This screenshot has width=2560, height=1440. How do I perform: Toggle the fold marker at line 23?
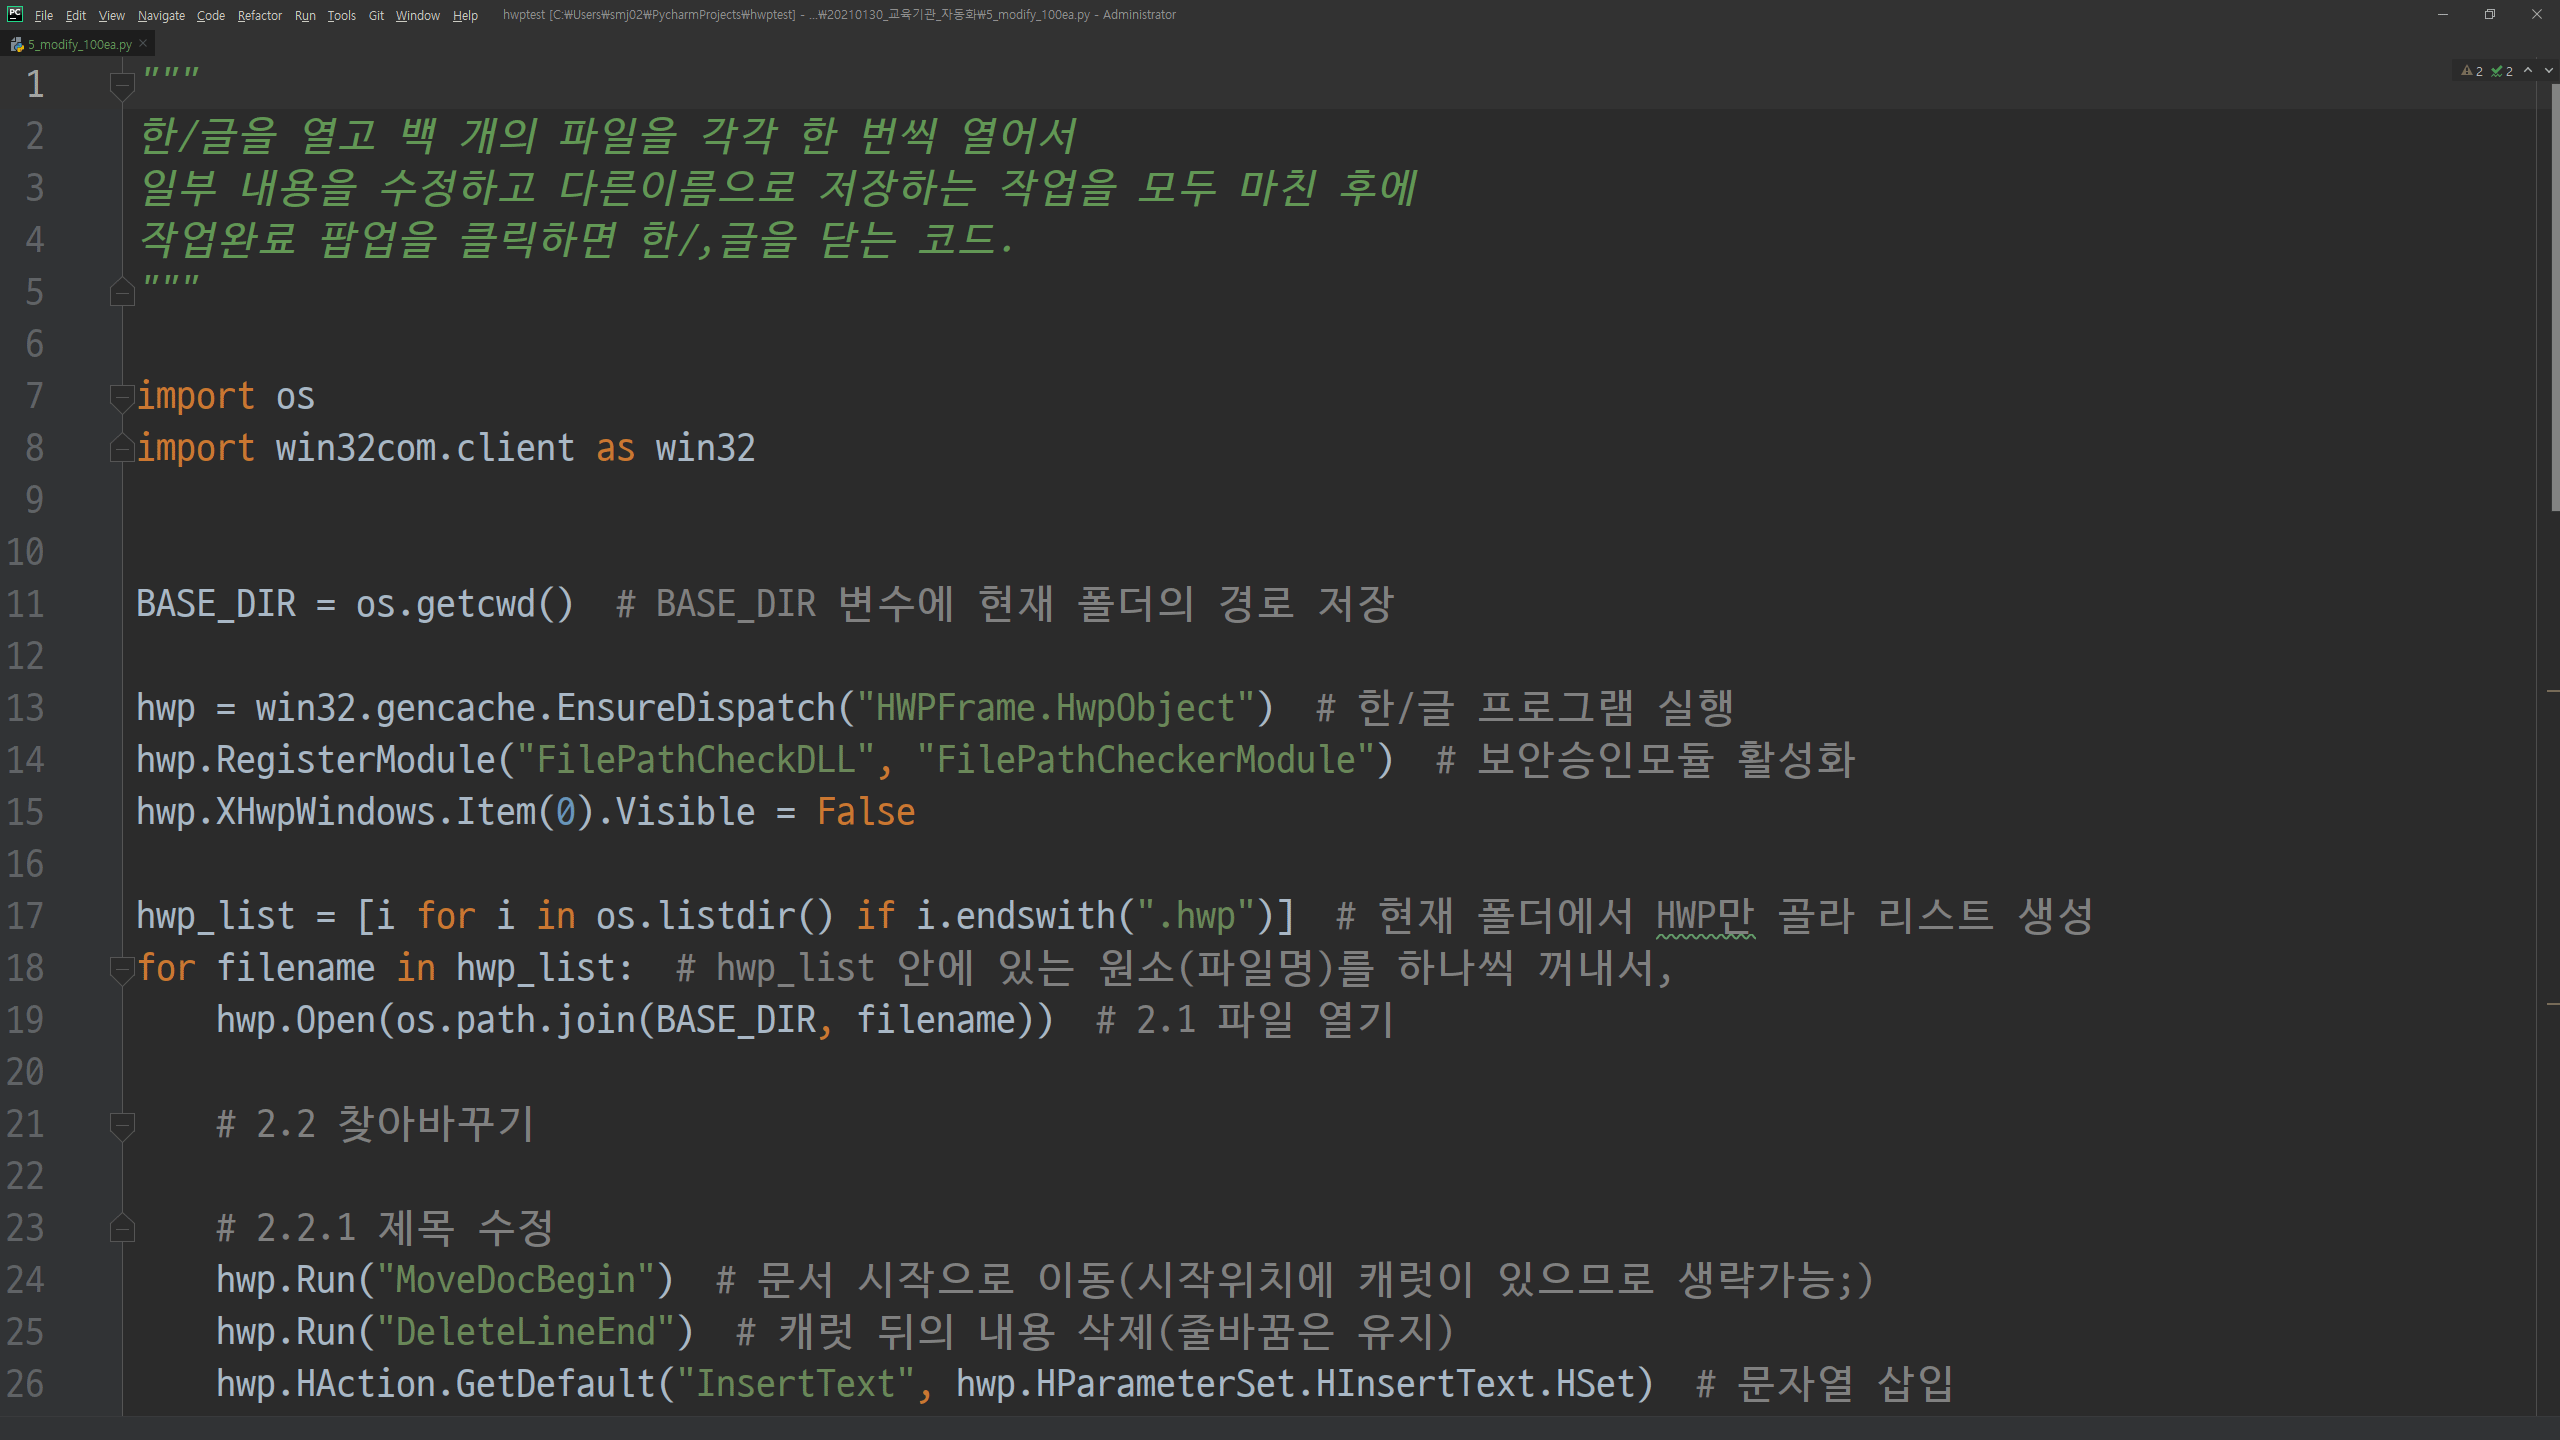tap(122, 1228)
